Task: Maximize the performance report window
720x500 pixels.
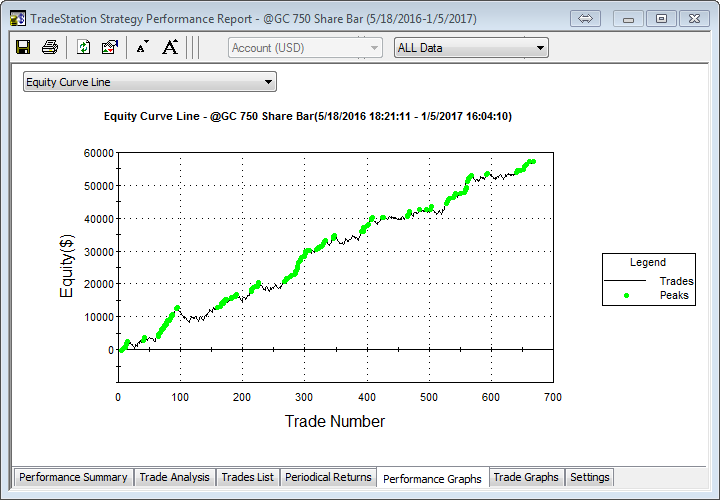Action: tap(660, 18)
